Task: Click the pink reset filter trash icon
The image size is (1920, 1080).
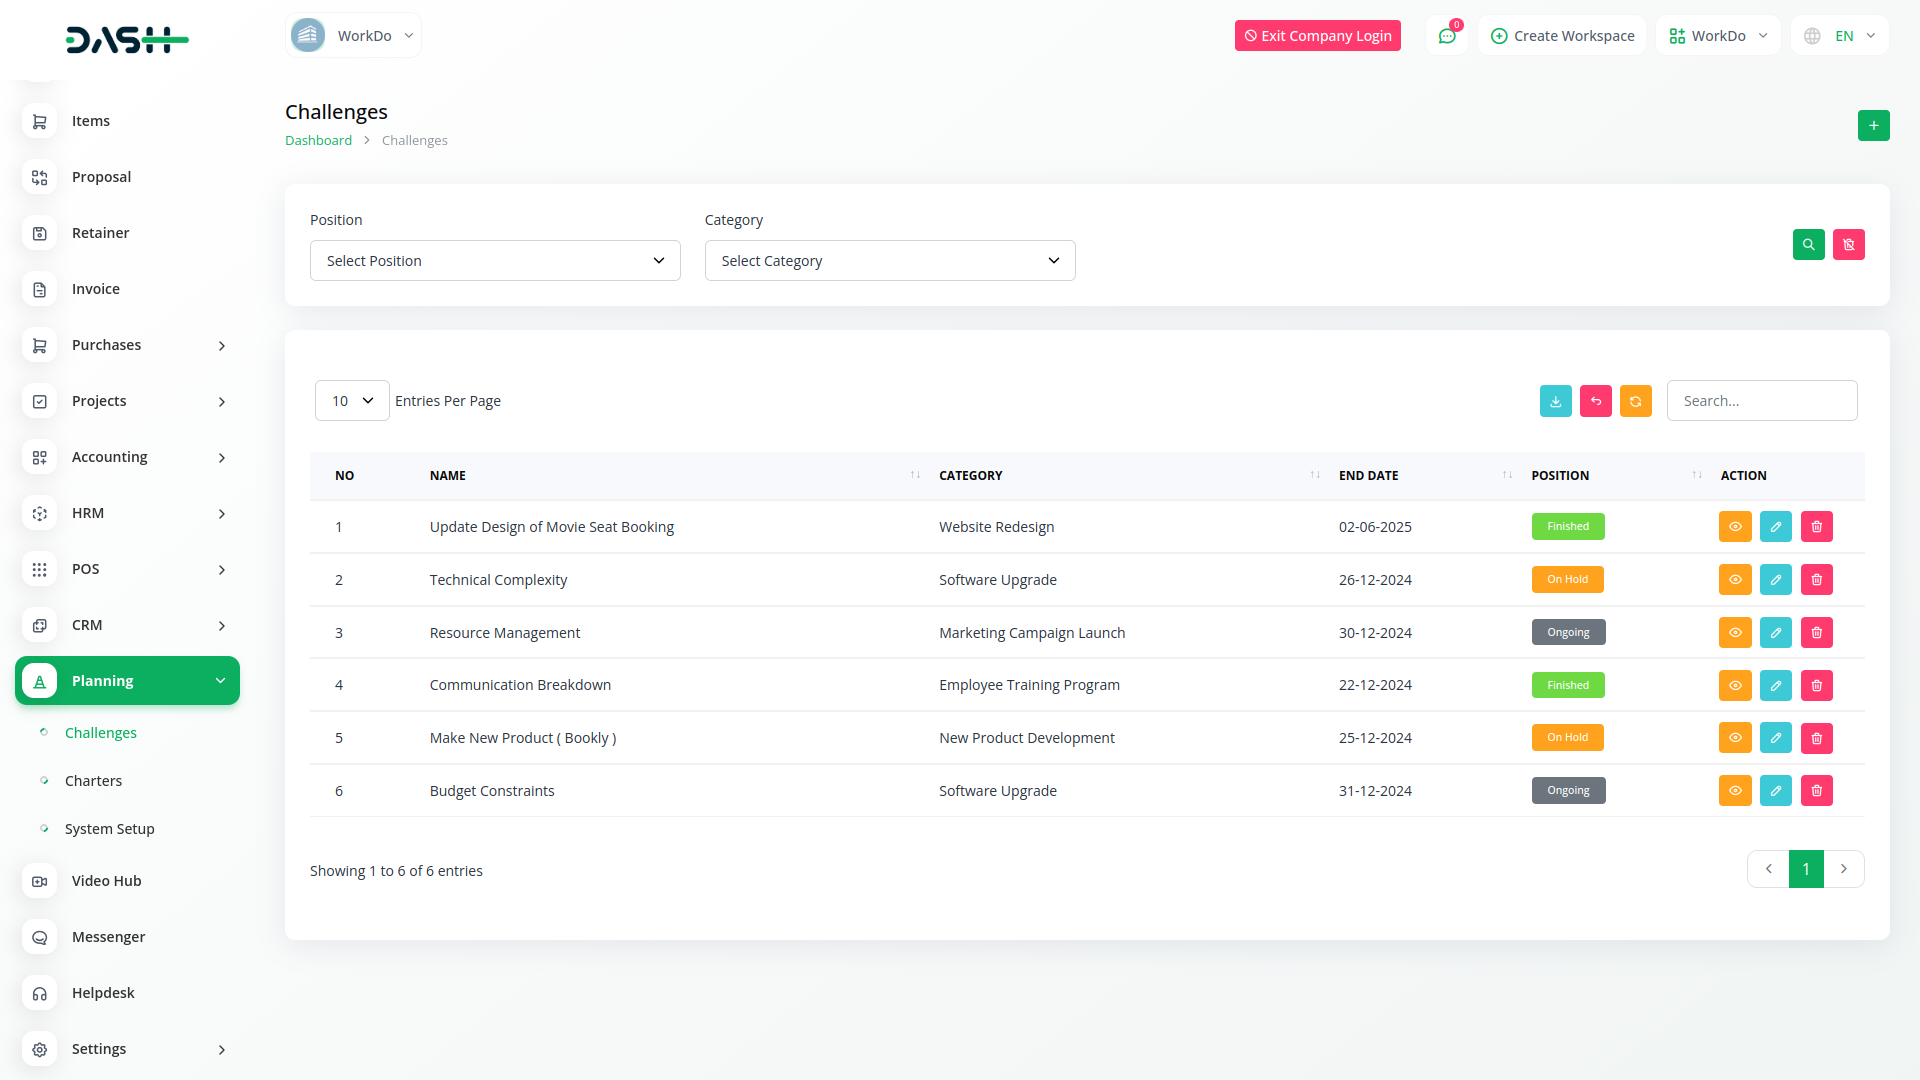Action: click(x=1848, y=245)
